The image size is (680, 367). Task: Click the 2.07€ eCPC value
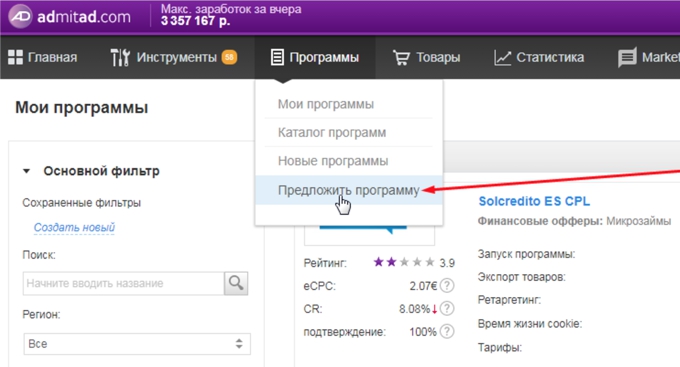coord(423,286)
